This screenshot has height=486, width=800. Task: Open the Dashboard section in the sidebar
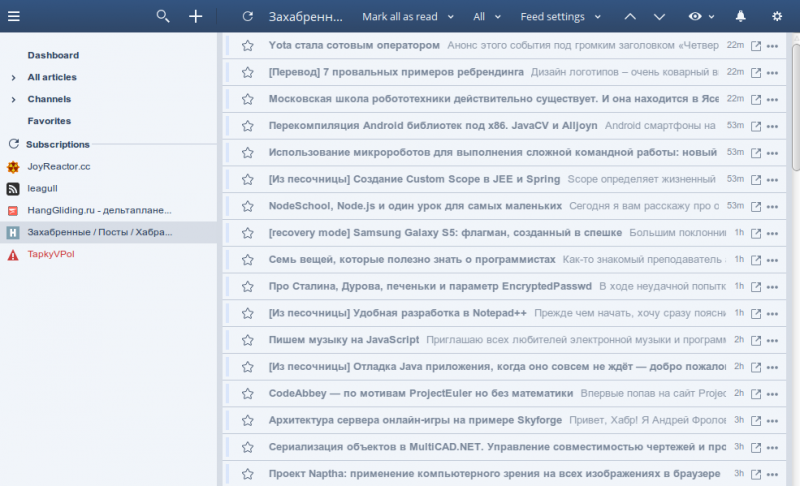point(53,55)
